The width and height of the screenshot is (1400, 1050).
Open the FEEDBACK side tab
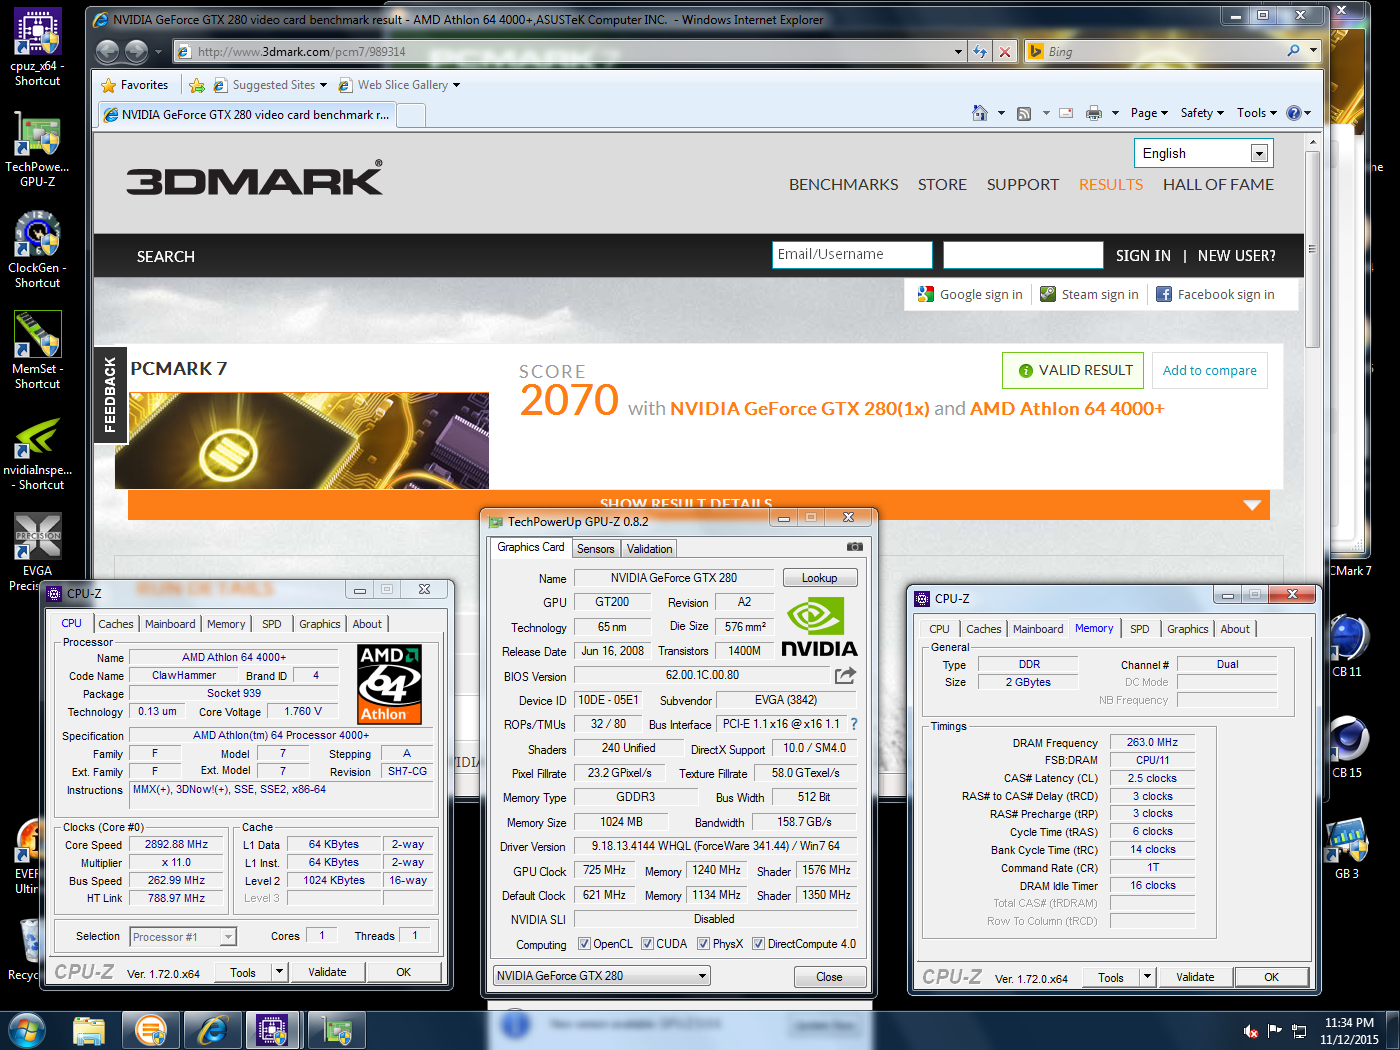(110, 394)
